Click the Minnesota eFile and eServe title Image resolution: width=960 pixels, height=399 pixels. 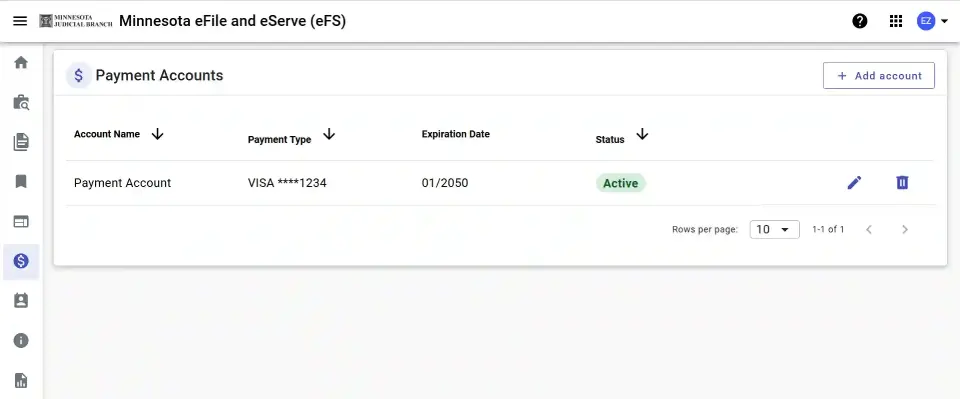click(233, 21)
